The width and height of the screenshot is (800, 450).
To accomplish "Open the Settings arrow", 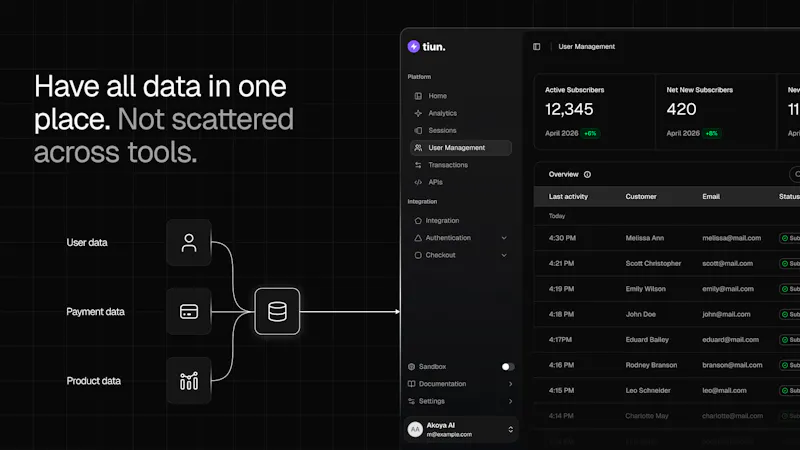I will (510, 401).
